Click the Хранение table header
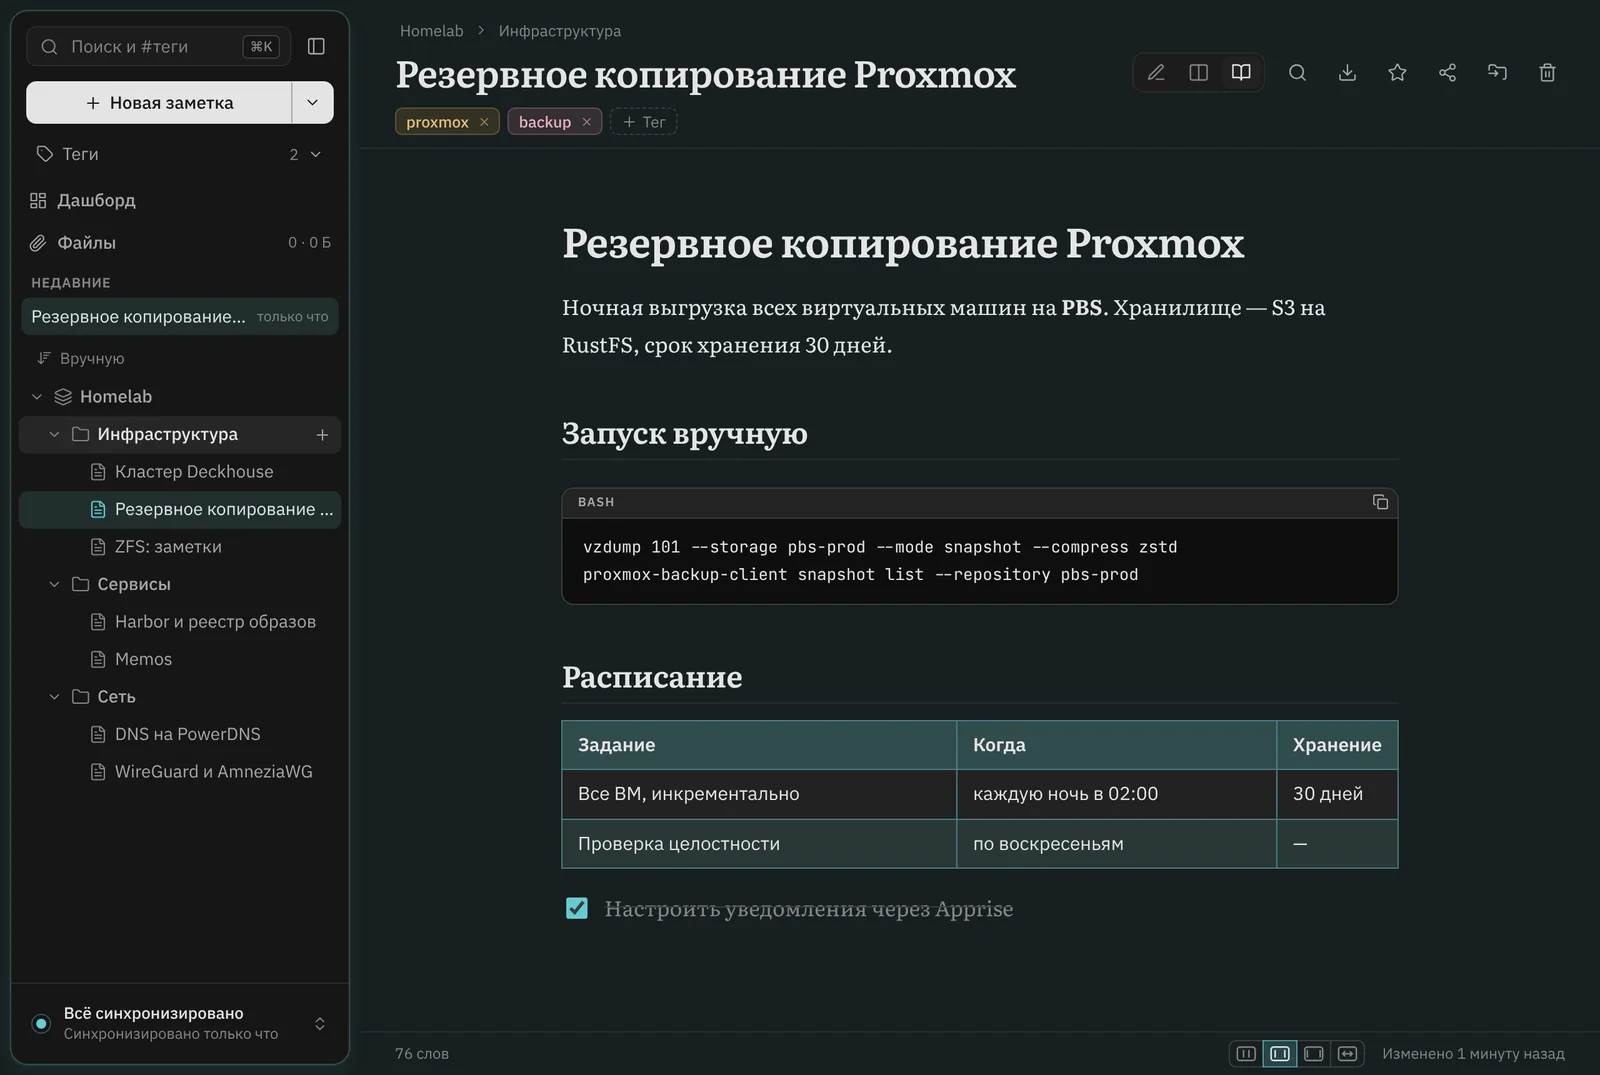This screenshot has height=1075, width=1600. [x=1337, y=745]
